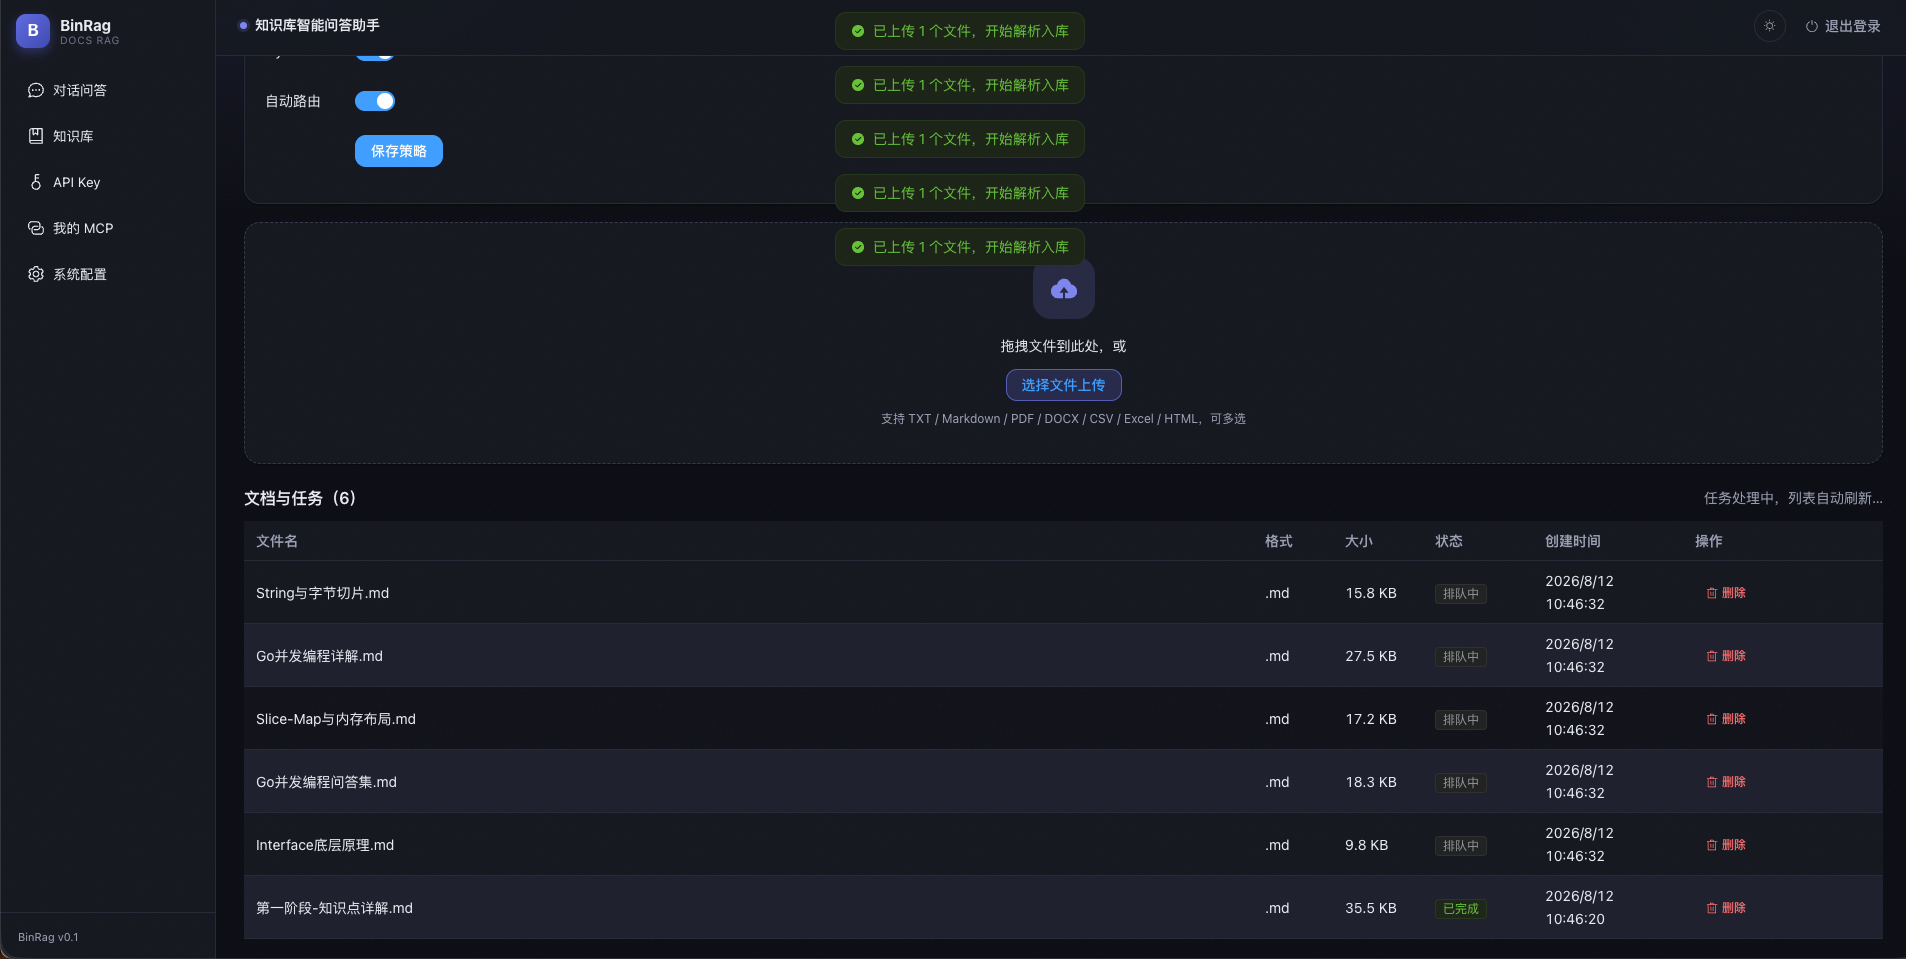
Task: Click the 状态 column header
Action: click(x=1449, y=541)
